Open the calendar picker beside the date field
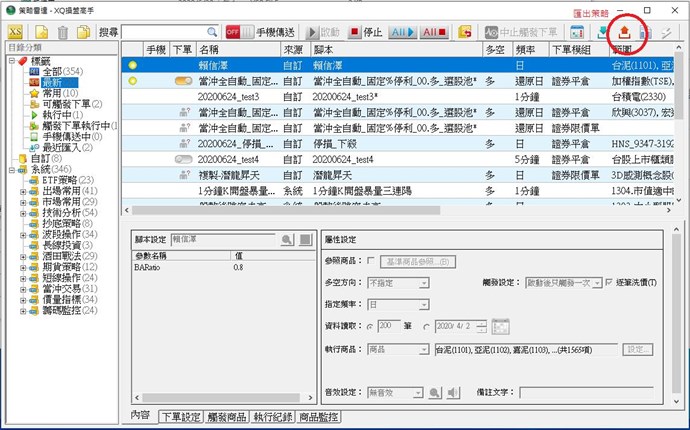 pyautogui.click(x=501, y=327)
